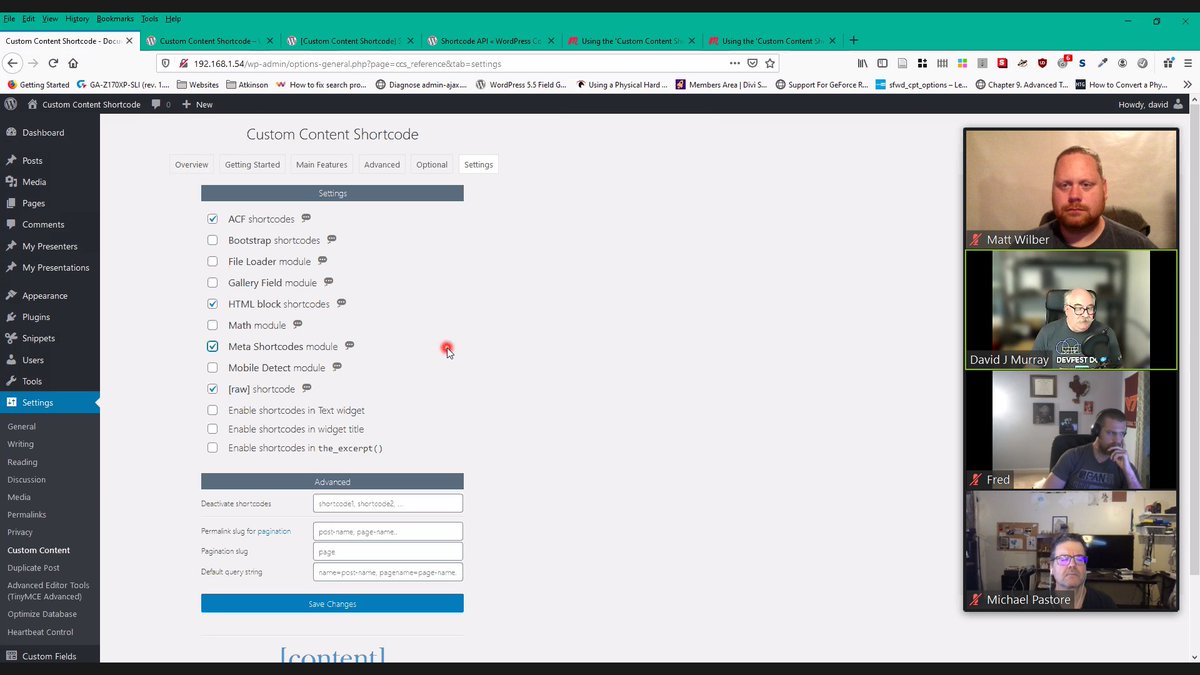The image size is (1200, 675).
Task: Enable the File Loader module checkbox
Action: pyautogui.click(x=212, y=261)
